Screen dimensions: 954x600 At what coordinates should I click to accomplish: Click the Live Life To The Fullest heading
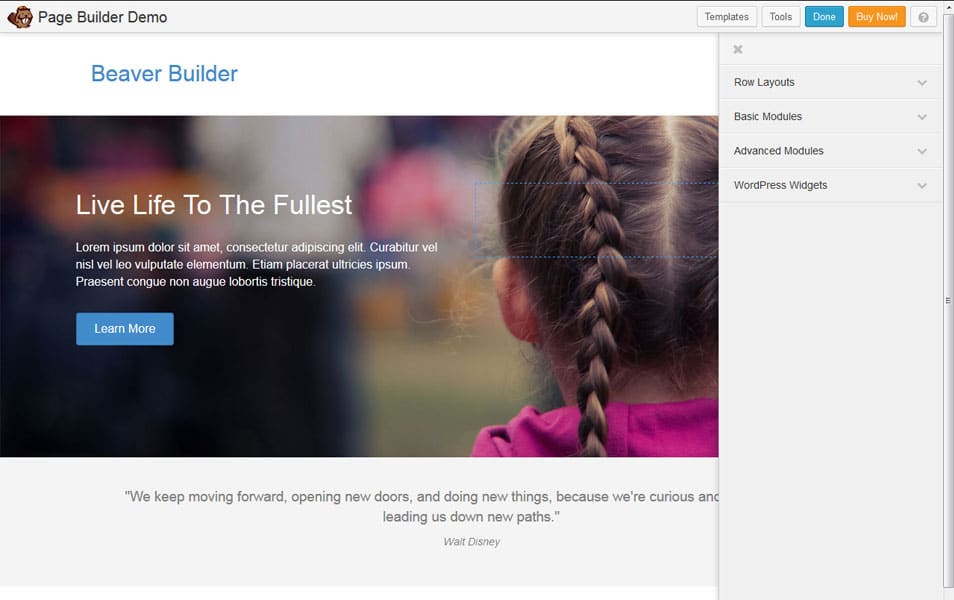[x=213, y=205]
